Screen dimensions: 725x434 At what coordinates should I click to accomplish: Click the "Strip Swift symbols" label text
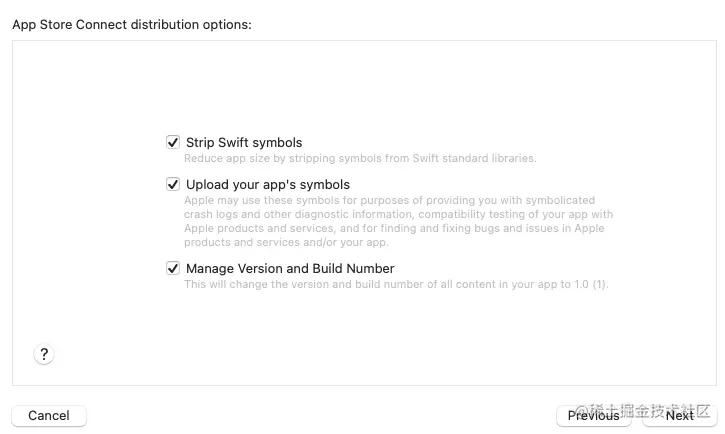click(x=244, y=142)
